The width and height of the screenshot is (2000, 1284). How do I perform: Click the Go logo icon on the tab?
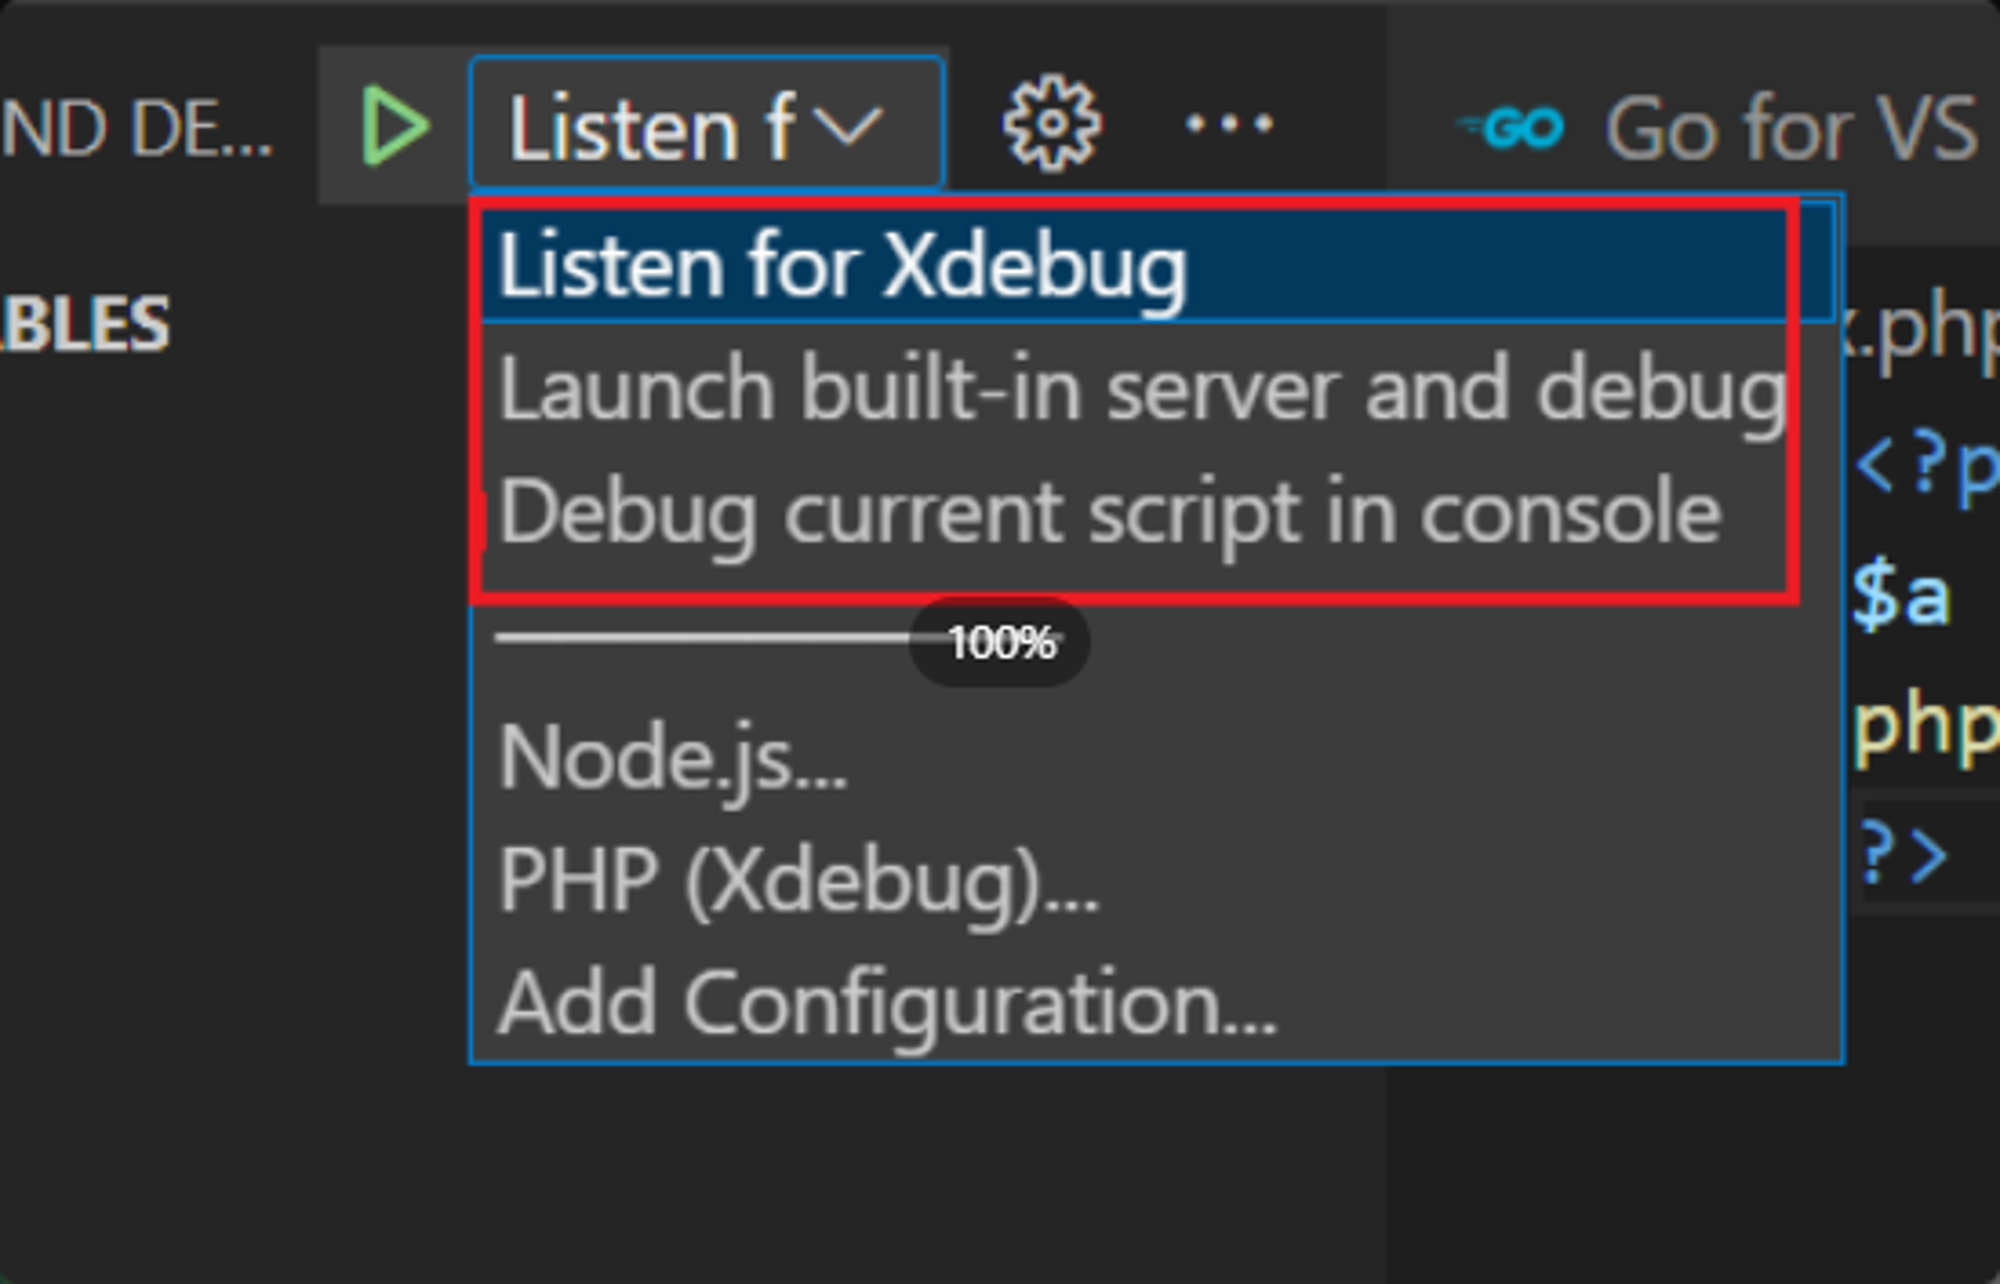(1510, 127)
